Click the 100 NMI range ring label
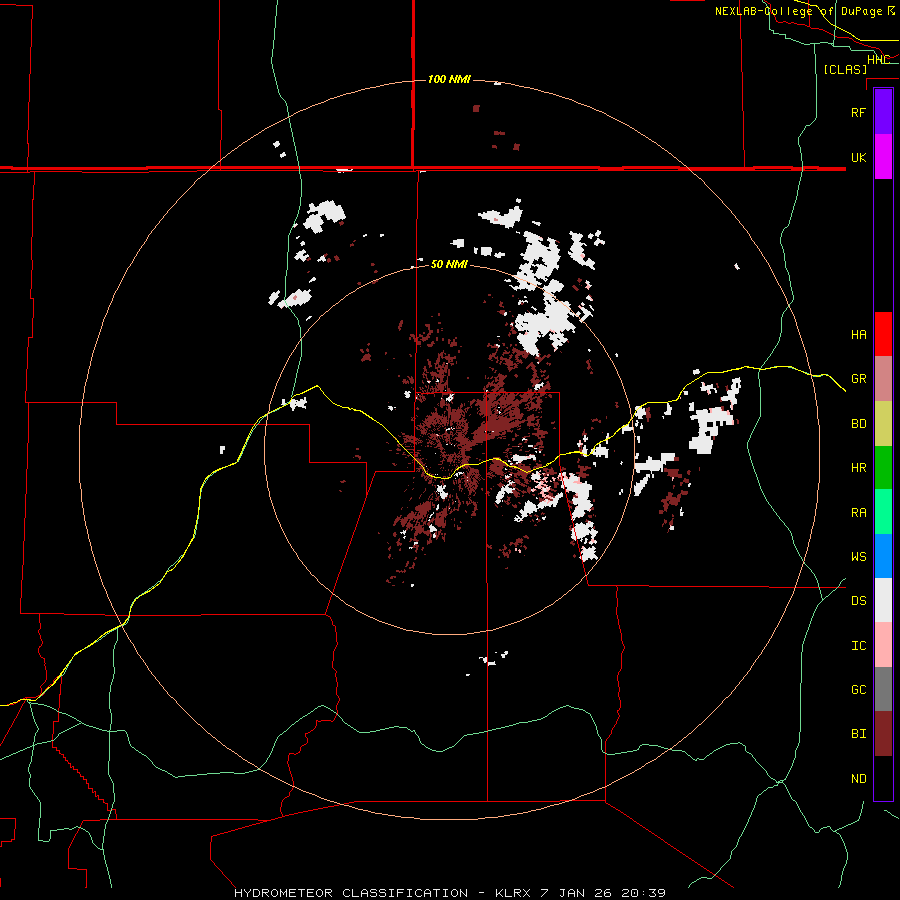The height and width of the screenshot is (900, 900). pyautogui.click(x=449, y=79)
